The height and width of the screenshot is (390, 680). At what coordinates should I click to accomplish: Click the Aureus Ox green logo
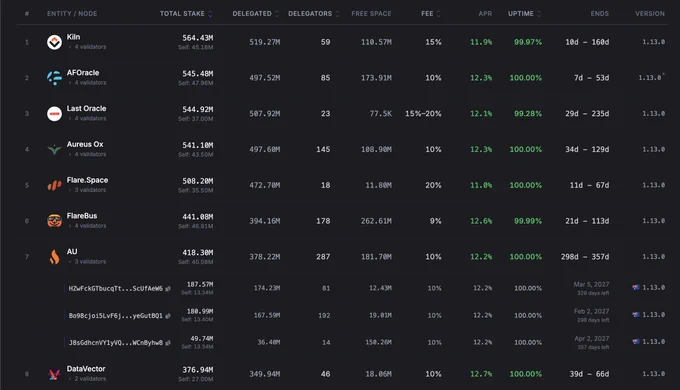coord(54,150)
